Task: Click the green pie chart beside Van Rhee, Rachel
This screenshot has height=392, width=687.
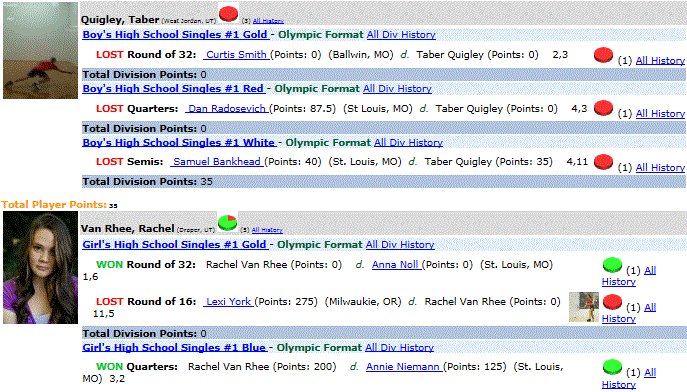Action: [x=227, y=222]
